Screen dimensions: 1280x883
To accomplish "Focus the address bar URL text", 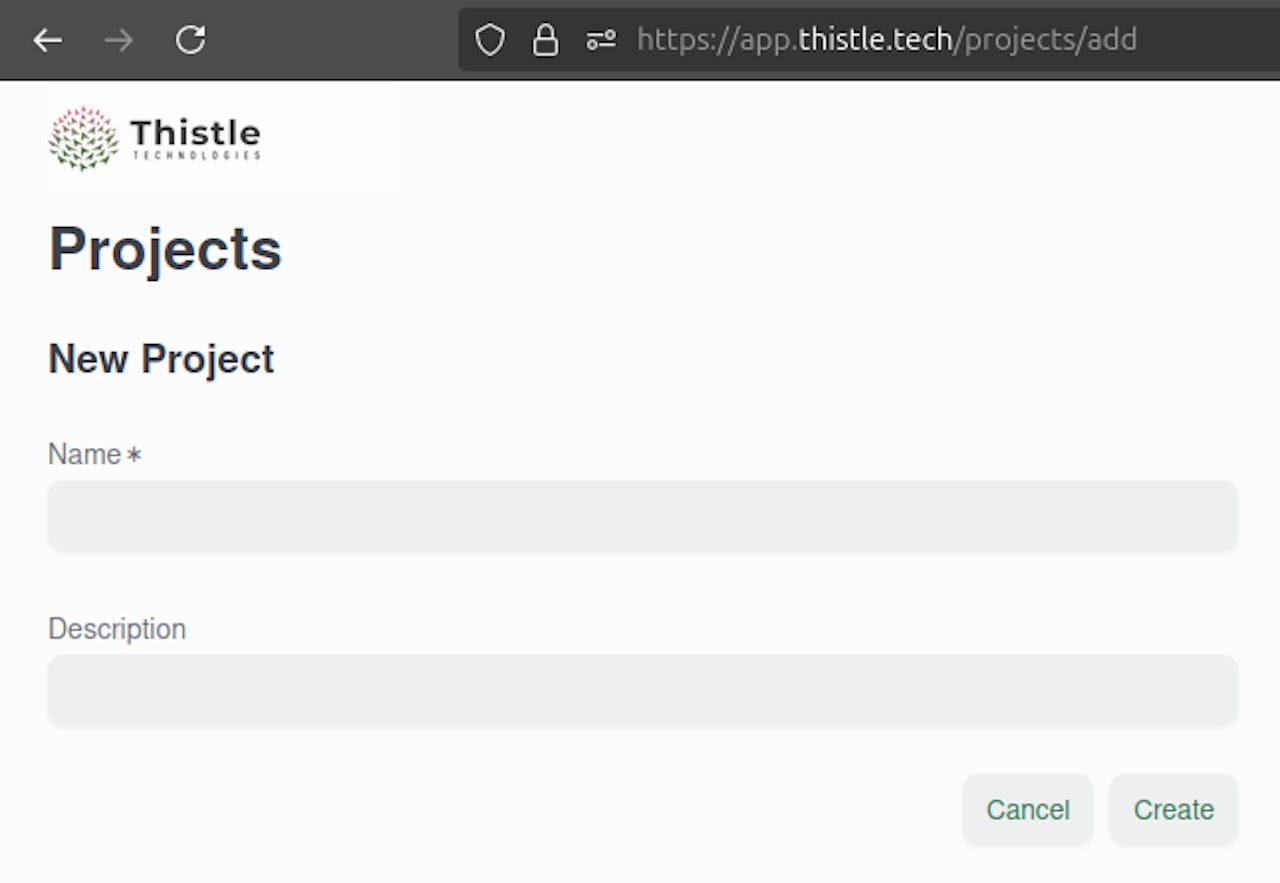I will [886, 40].
